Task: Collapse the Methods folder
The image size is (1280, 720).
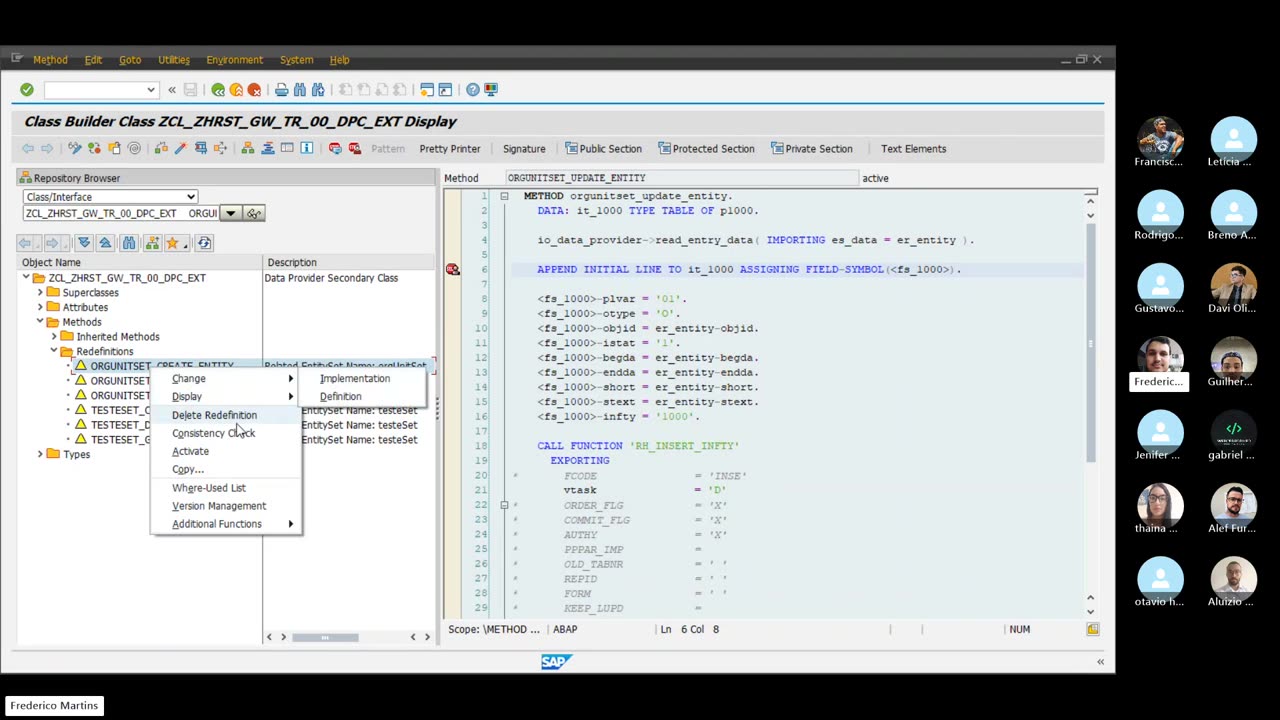Action: pos(40,322)
